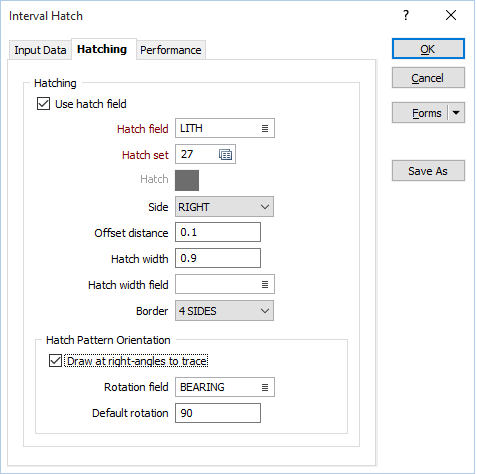The height and width of the screenshot is (474, 477).
Task: Select the Hatching tab
Action: click(102, 49)
